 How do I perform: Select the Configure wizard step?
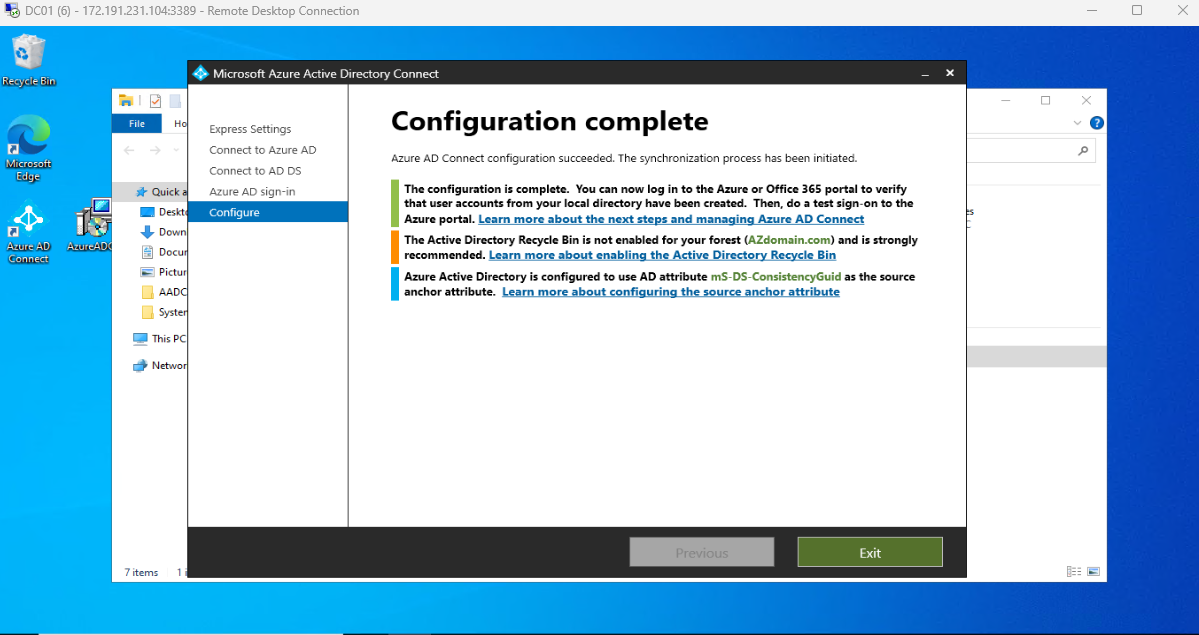tap(268, 212)
